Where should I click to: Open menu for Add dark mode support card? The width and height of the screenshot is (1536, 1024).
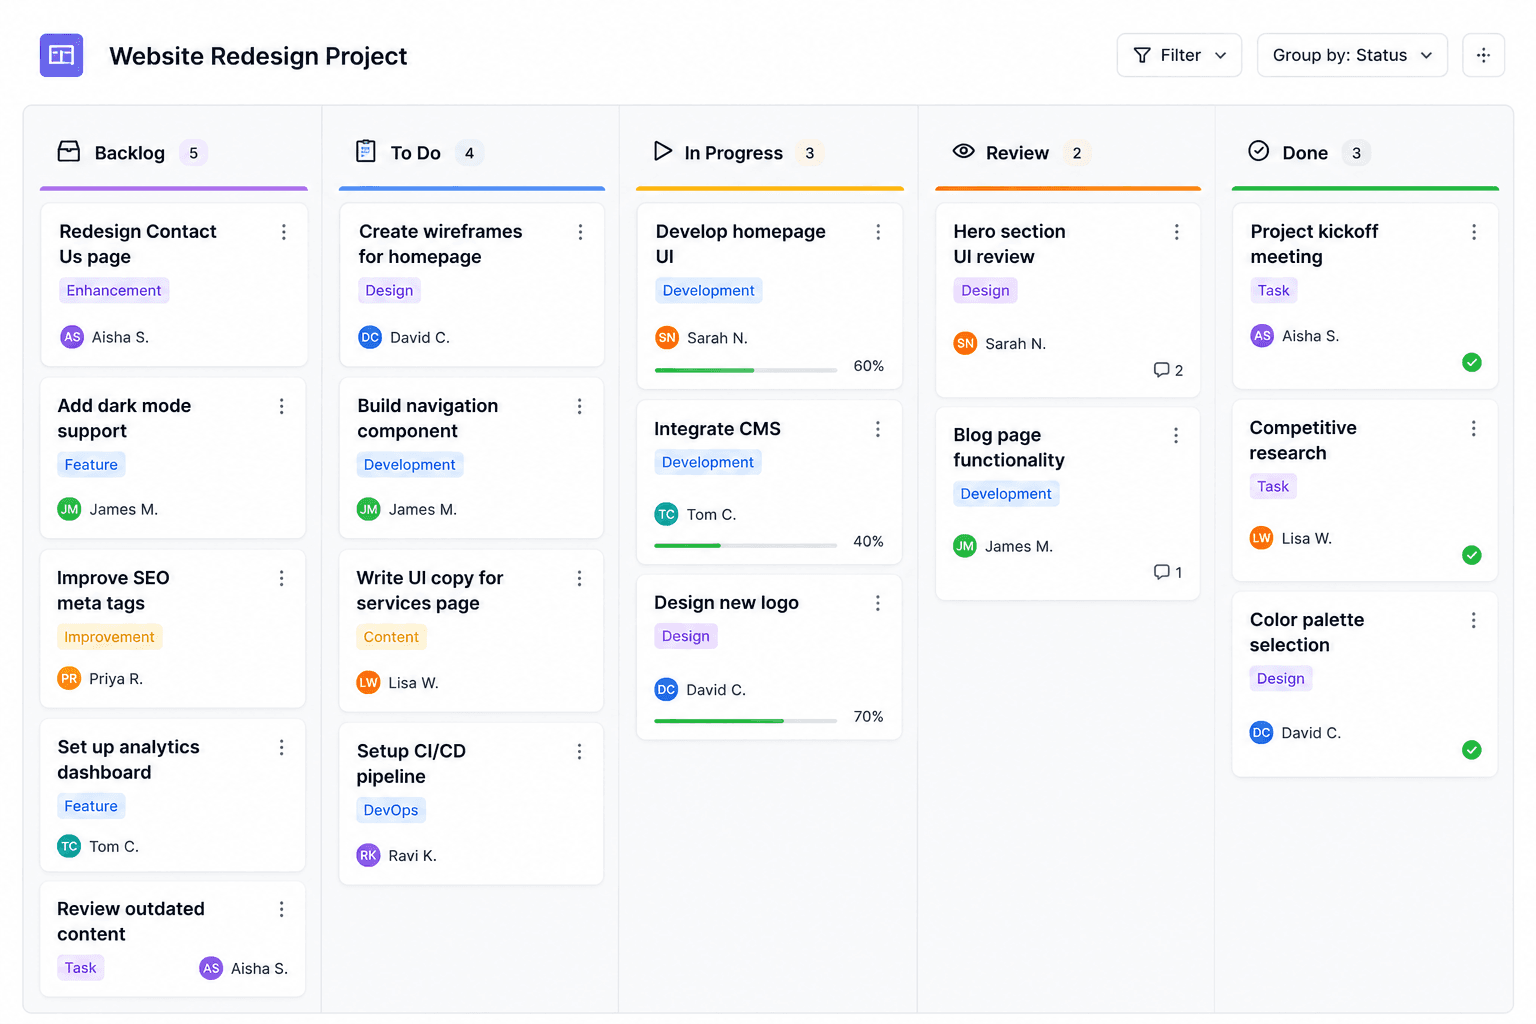click(282, 406)
